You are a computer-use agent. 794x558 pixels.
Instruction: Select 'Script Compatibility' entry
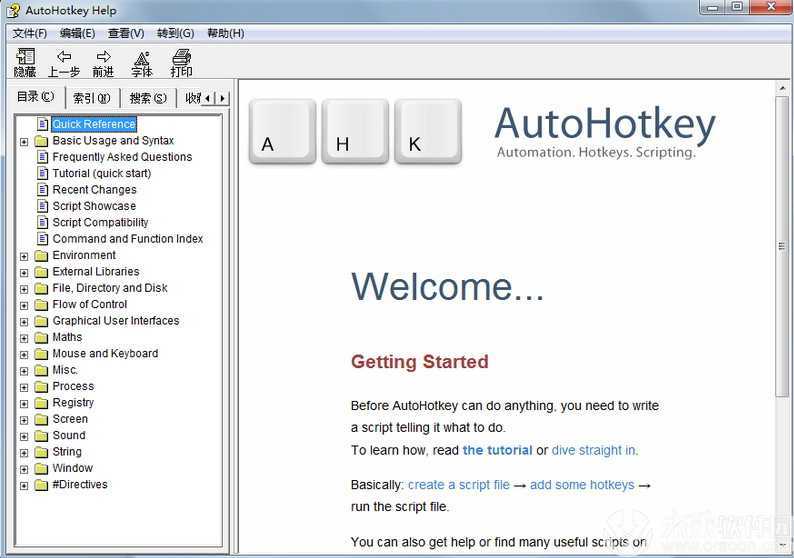click(100, 222)
